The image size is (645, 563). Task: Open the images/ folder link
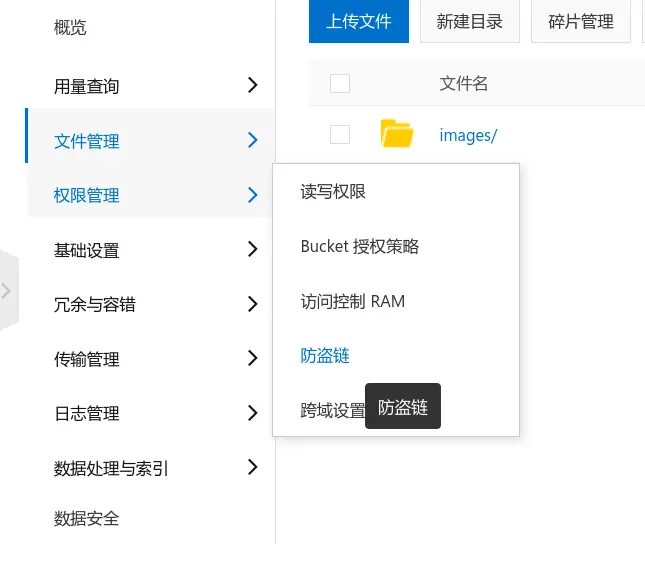pyautogui.click(x=468, y=135)
